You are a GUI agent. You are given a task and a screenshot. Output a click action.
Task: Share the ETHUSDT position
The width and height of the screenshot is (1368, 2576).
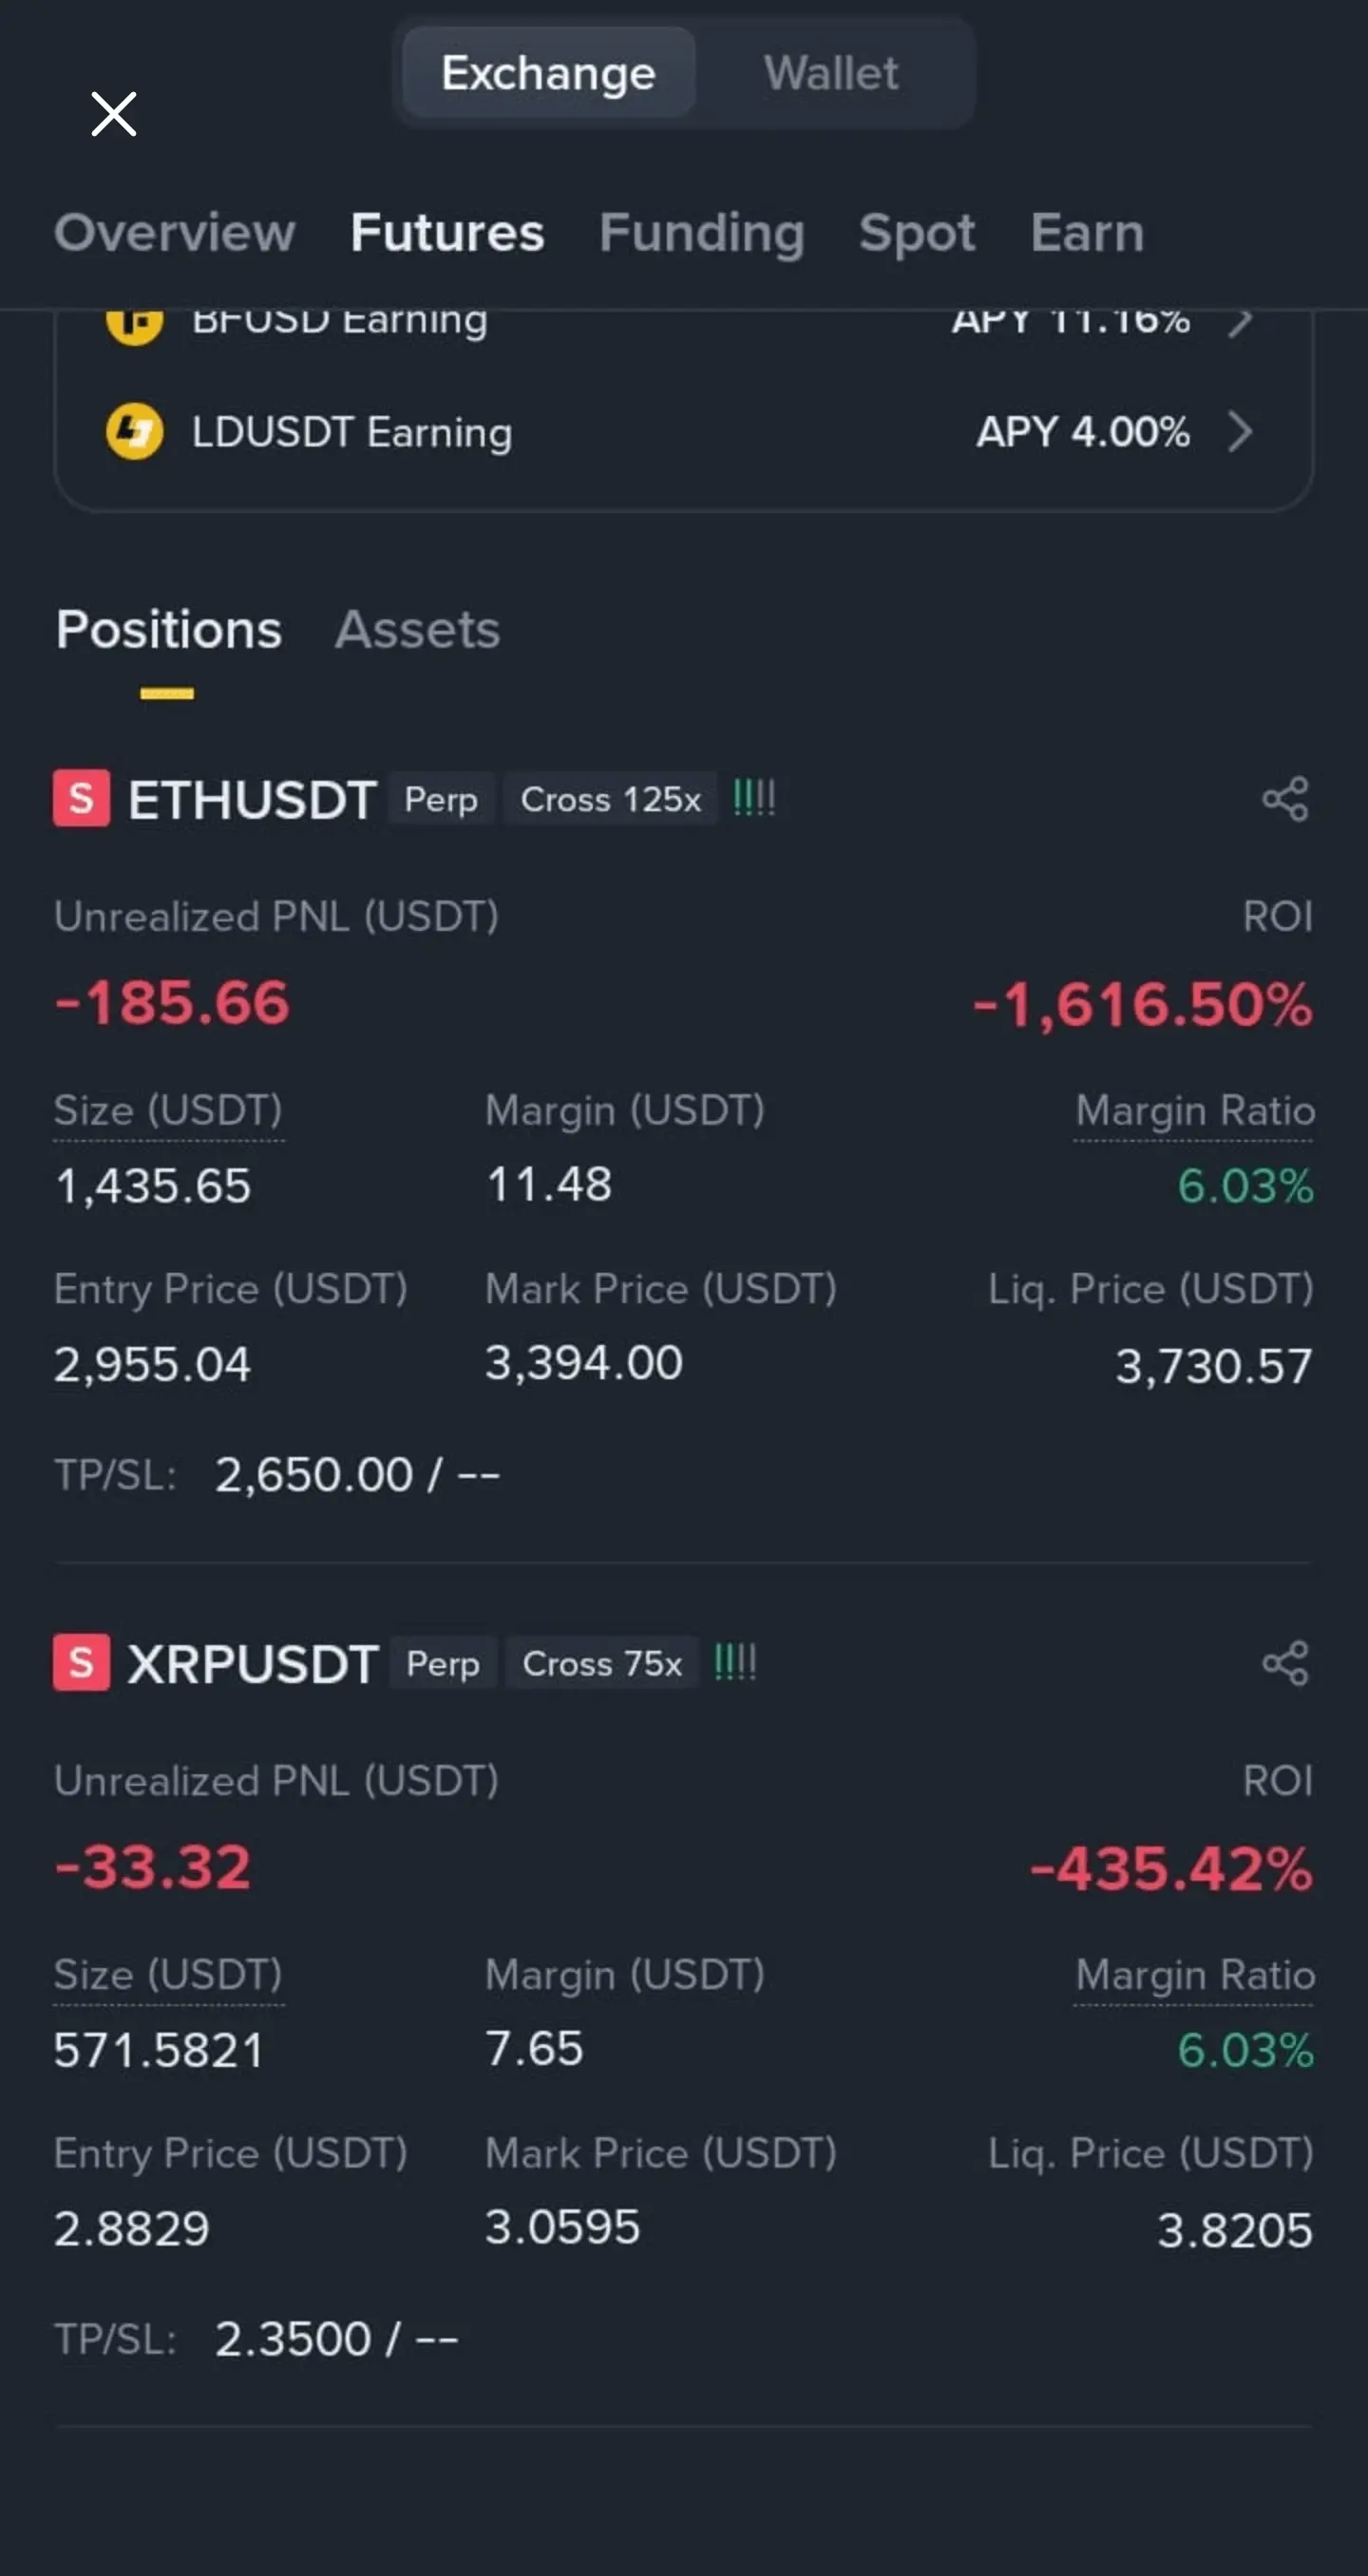click(x=1285, y=798)
